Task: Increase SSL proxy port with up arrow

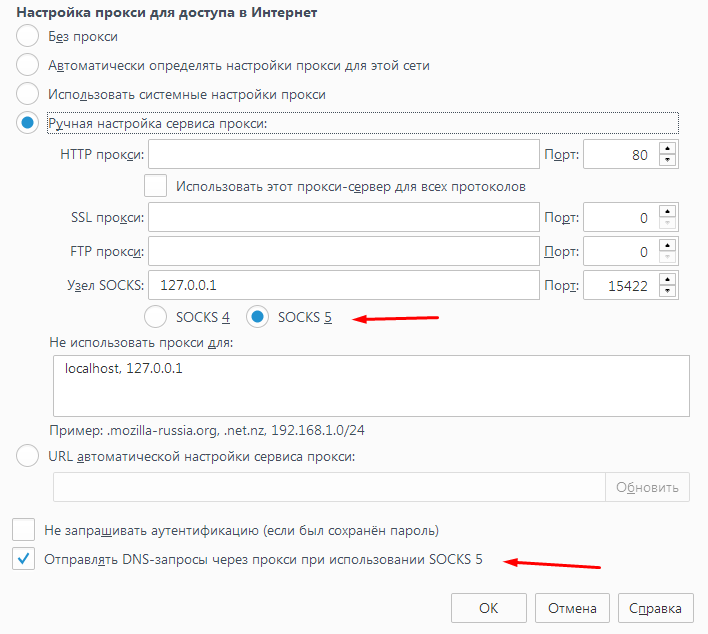Action: 668,212
